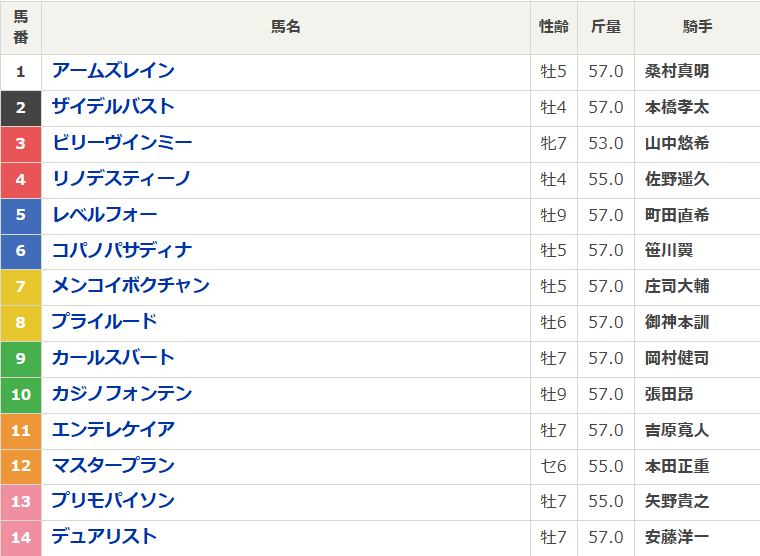This screenshot has width=760, height=556.
Task: Open horse ザイデルバスト link
Action: 113,107
